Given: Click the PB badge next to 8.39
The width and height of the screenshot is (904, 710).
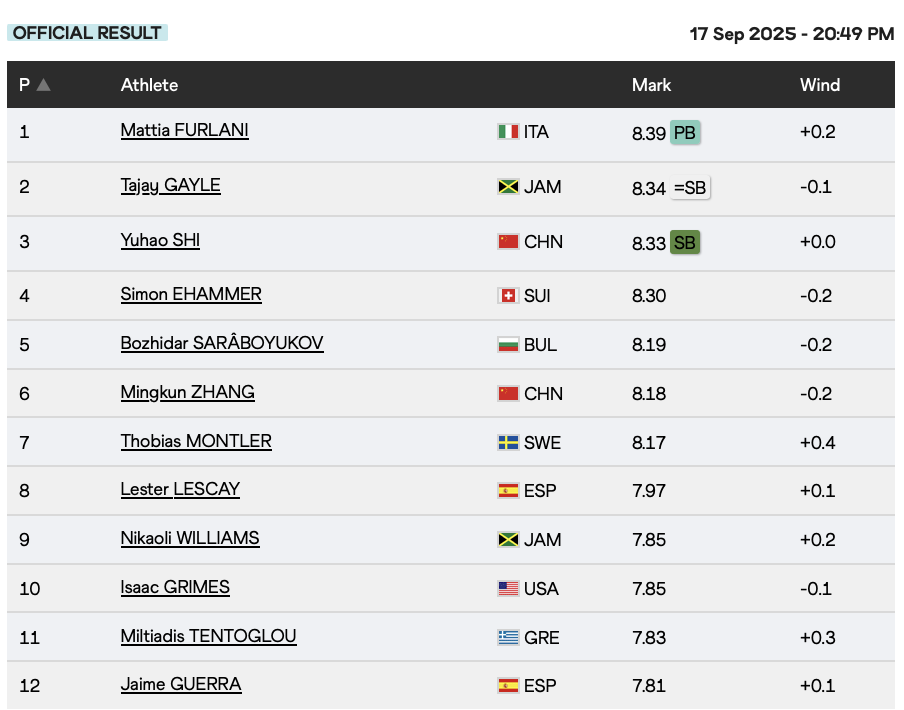Looking at the screenshot, I should click(x=685, y=133).
